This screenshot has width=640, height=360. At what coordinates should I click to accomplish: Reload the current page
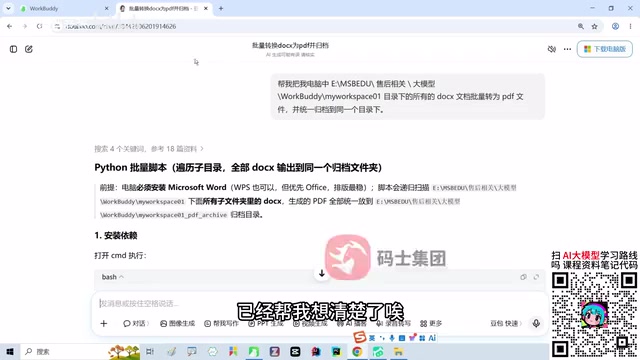pos(39,26)
